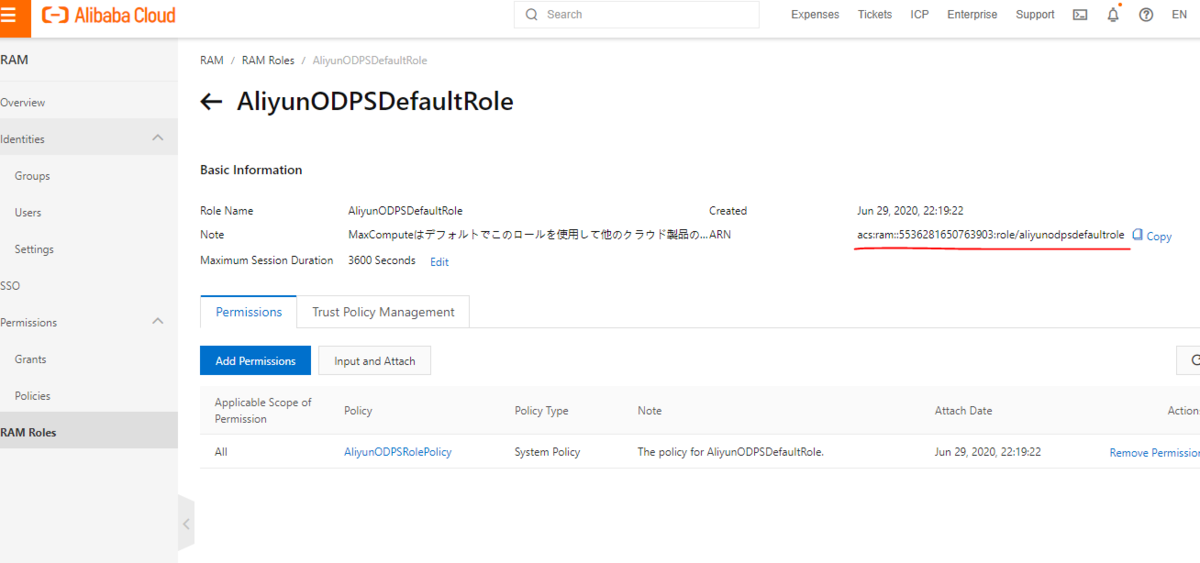Click the System Policy cell
1200x563 pixels.
(547, 452)
